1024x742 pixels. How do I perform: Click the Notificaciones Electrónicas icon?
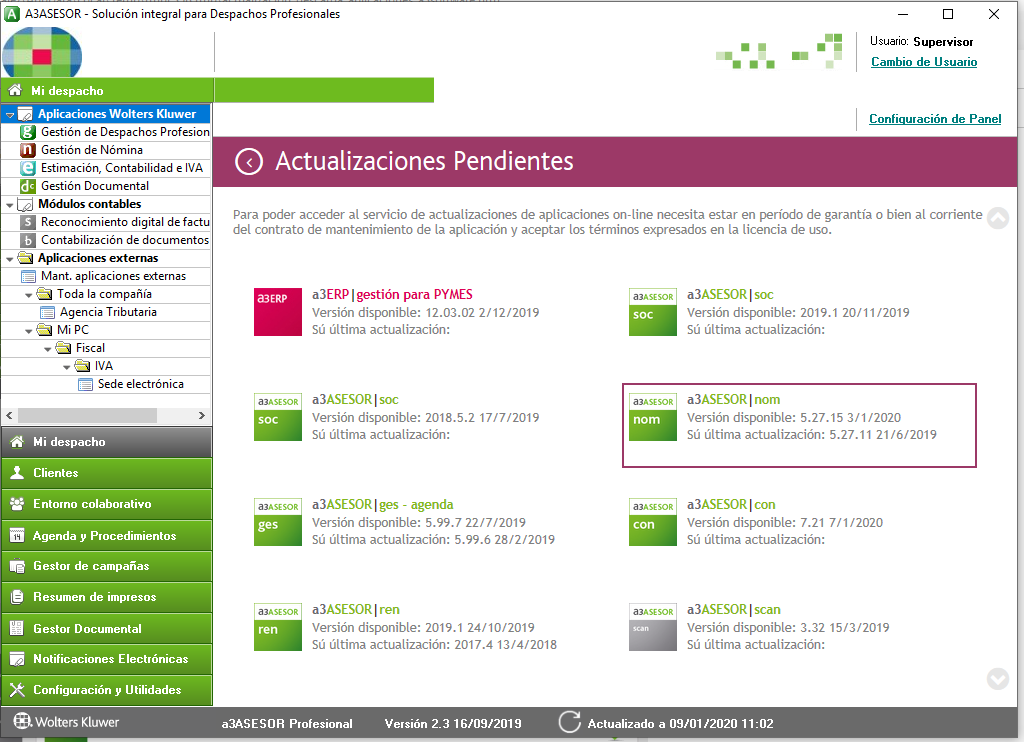pos(18,659)
